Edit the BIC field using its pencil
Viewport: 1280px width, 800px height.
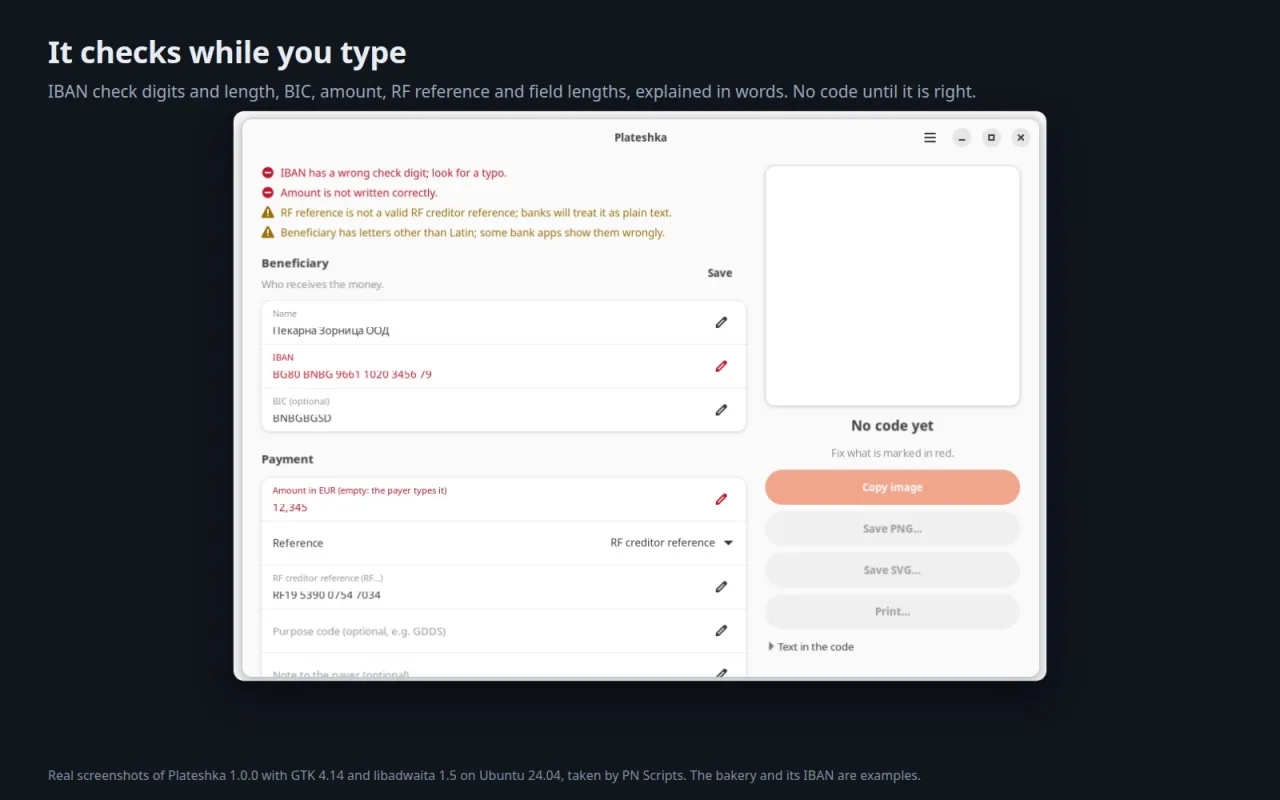click(x=721, y=410)
